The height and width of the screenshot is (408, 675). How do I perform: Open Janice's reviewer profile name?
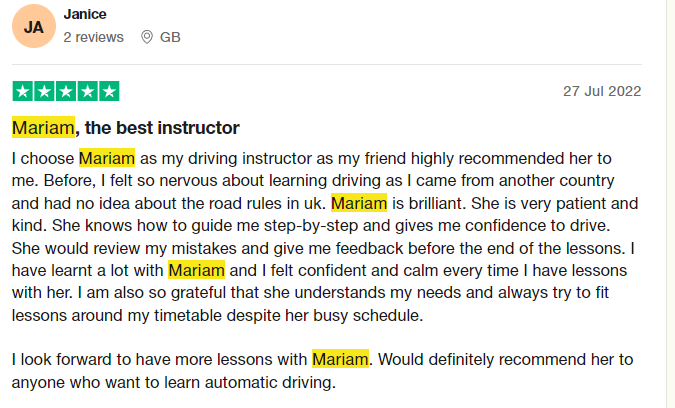pyautogui.click(x=85, y=14)
